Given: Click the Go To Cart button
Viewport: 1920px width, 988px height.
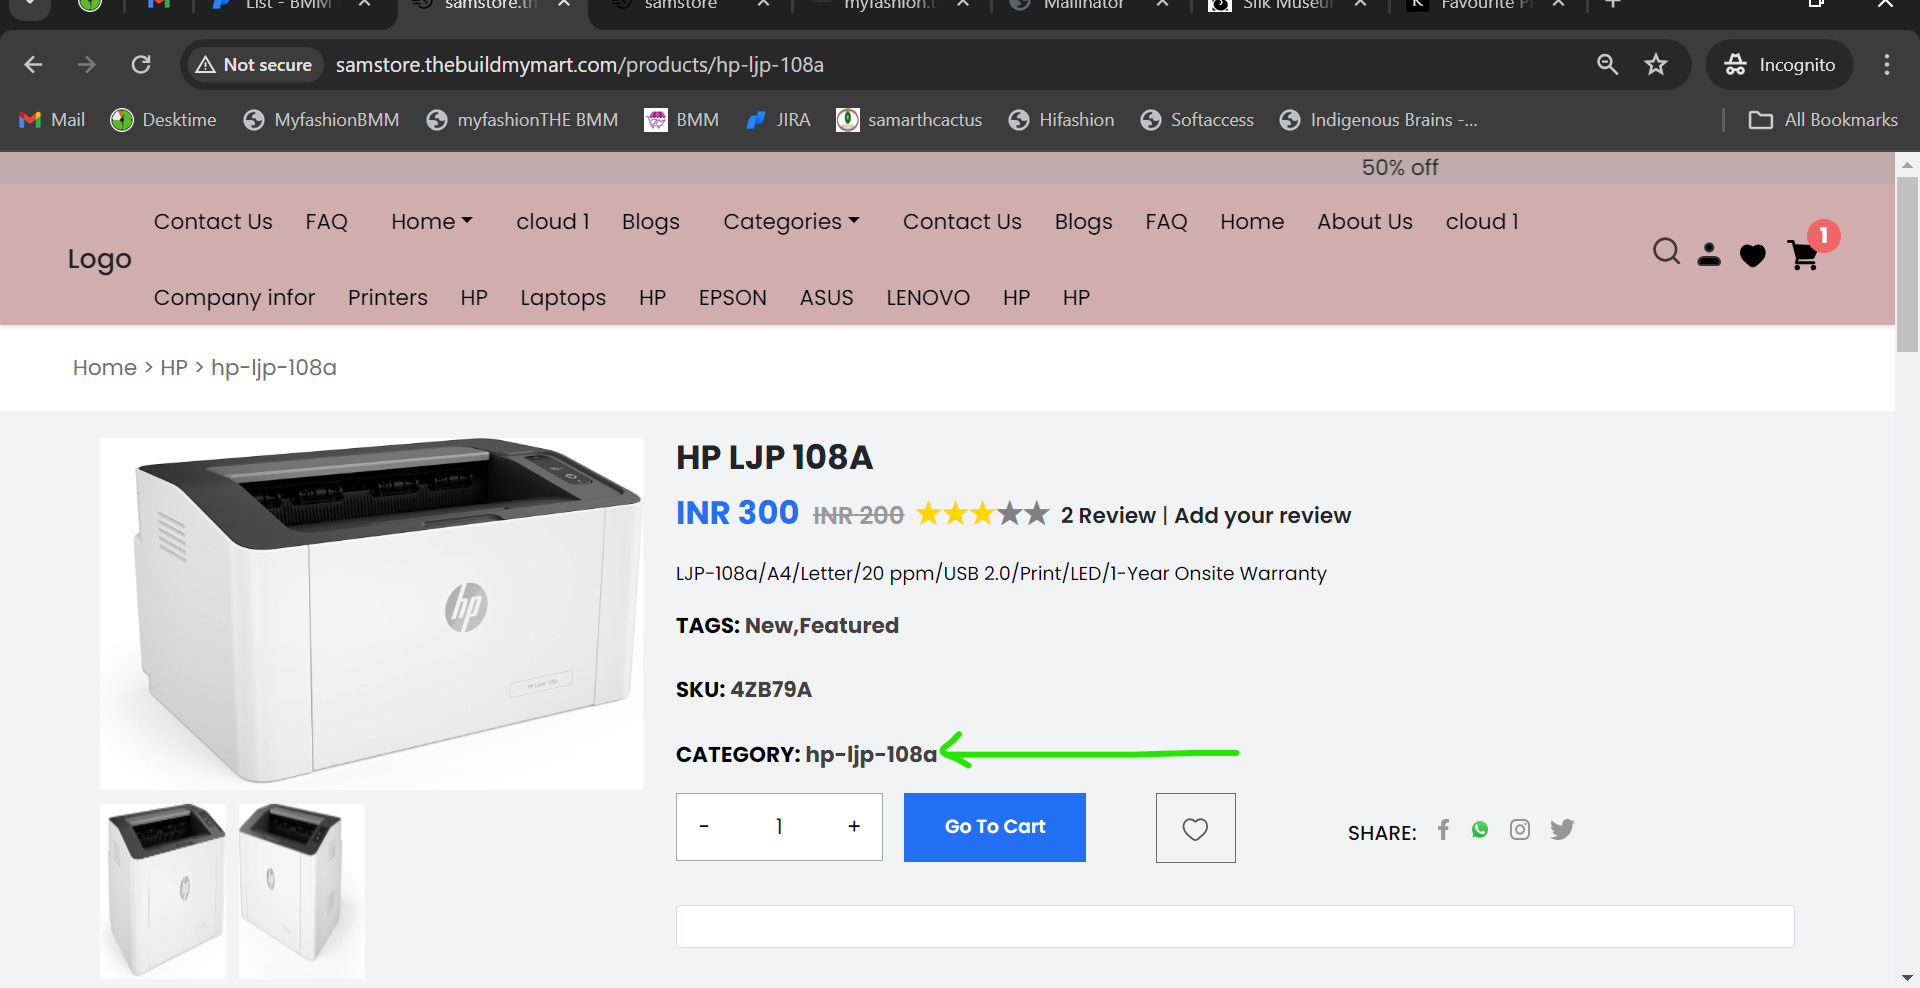Looking at the screenshot, I should [x=995, y=828].
